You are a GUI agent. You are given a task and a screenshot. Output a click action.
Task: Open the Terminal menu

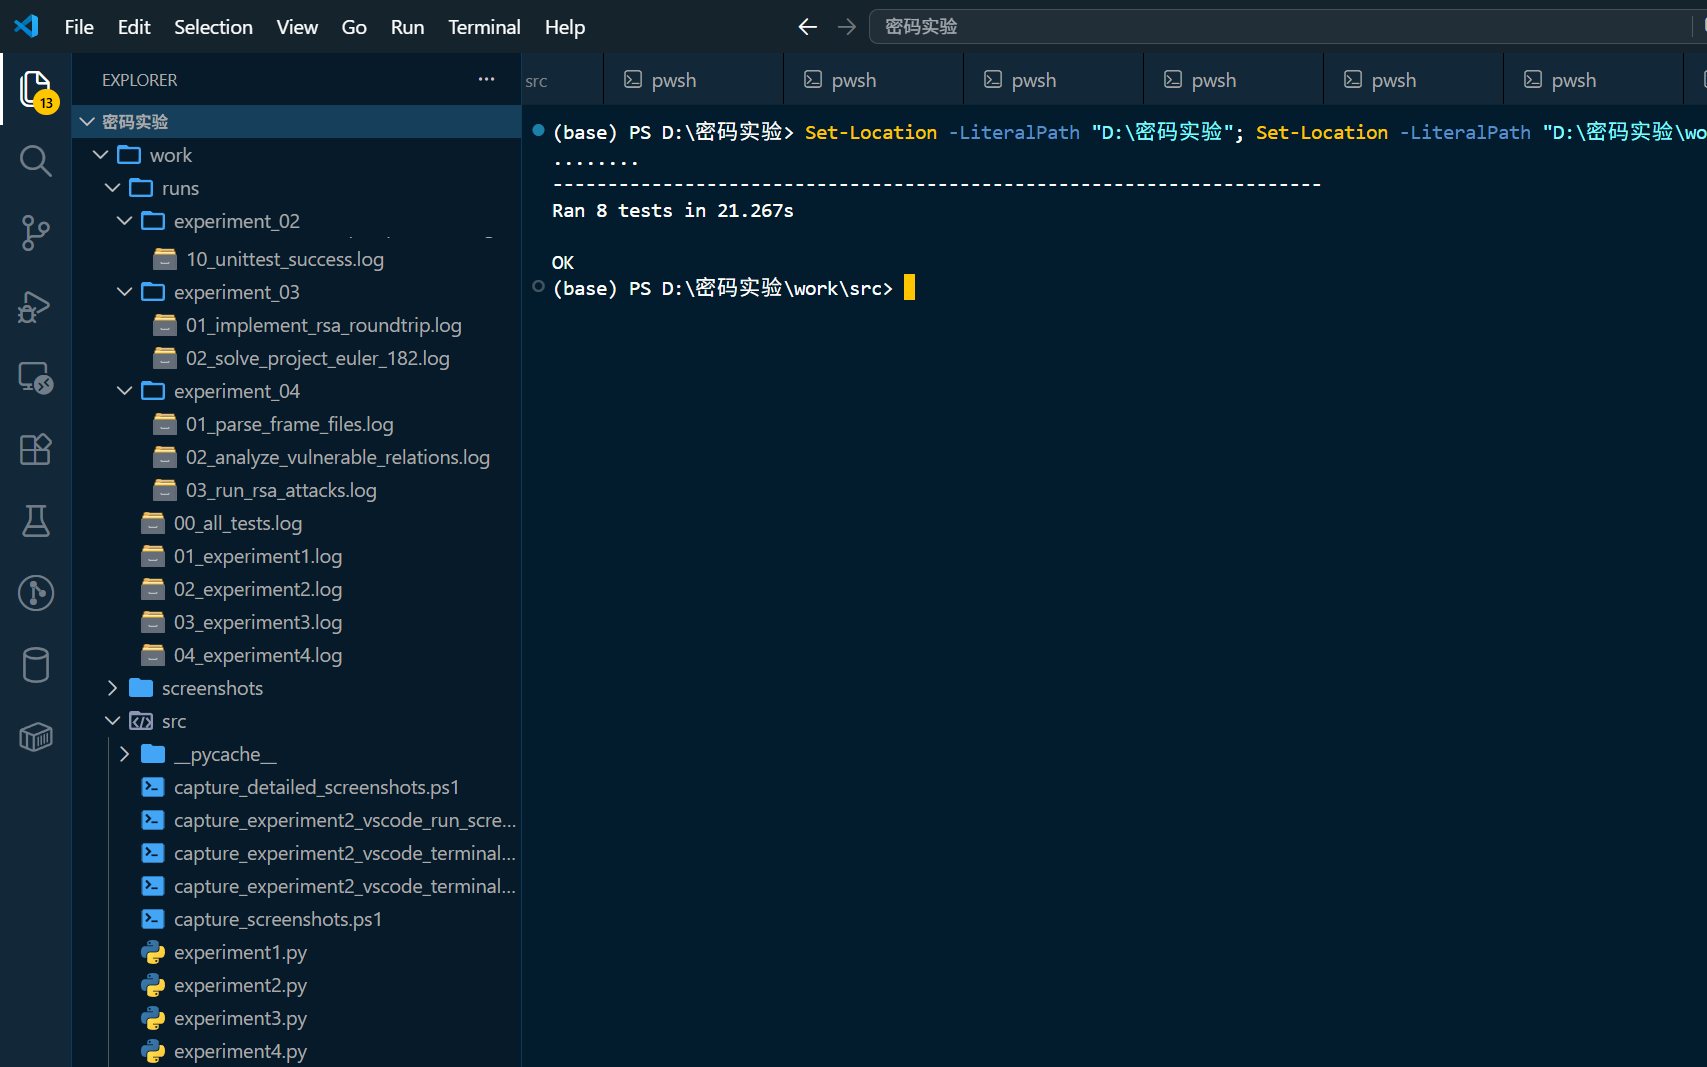(484, 27)
